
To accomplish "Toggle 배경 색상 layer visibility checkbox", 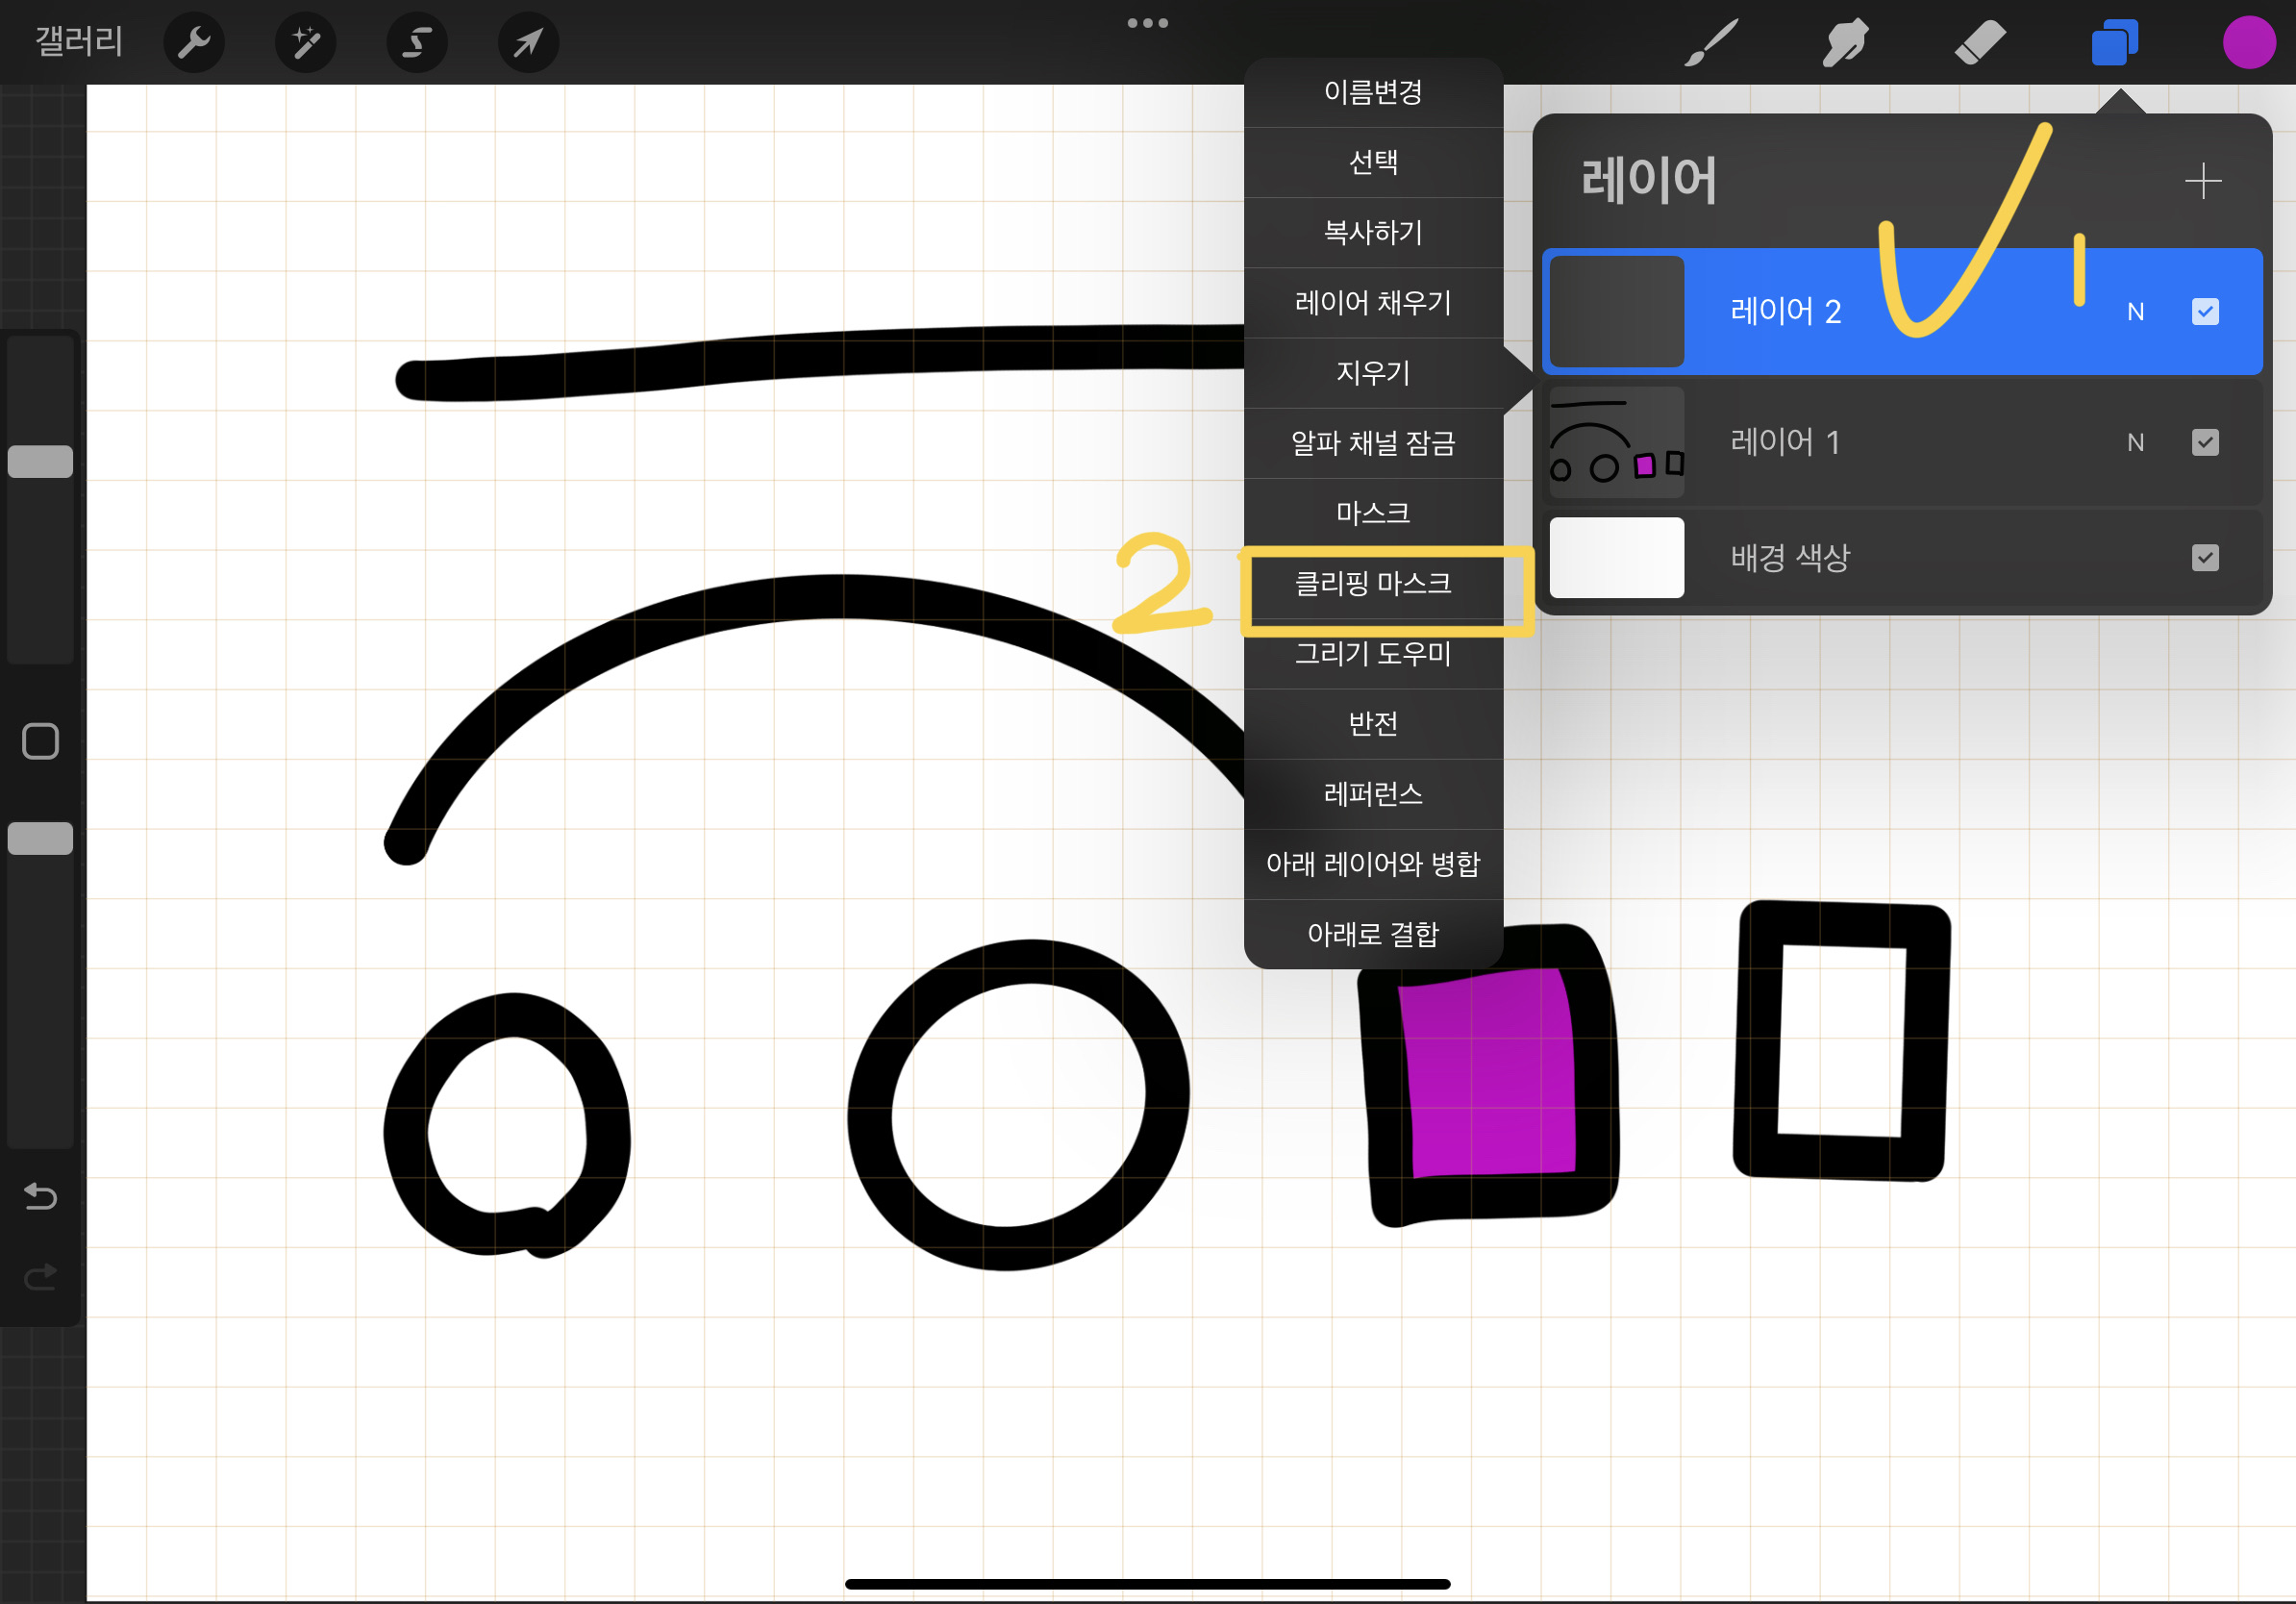I will (x=2205, y=558).
